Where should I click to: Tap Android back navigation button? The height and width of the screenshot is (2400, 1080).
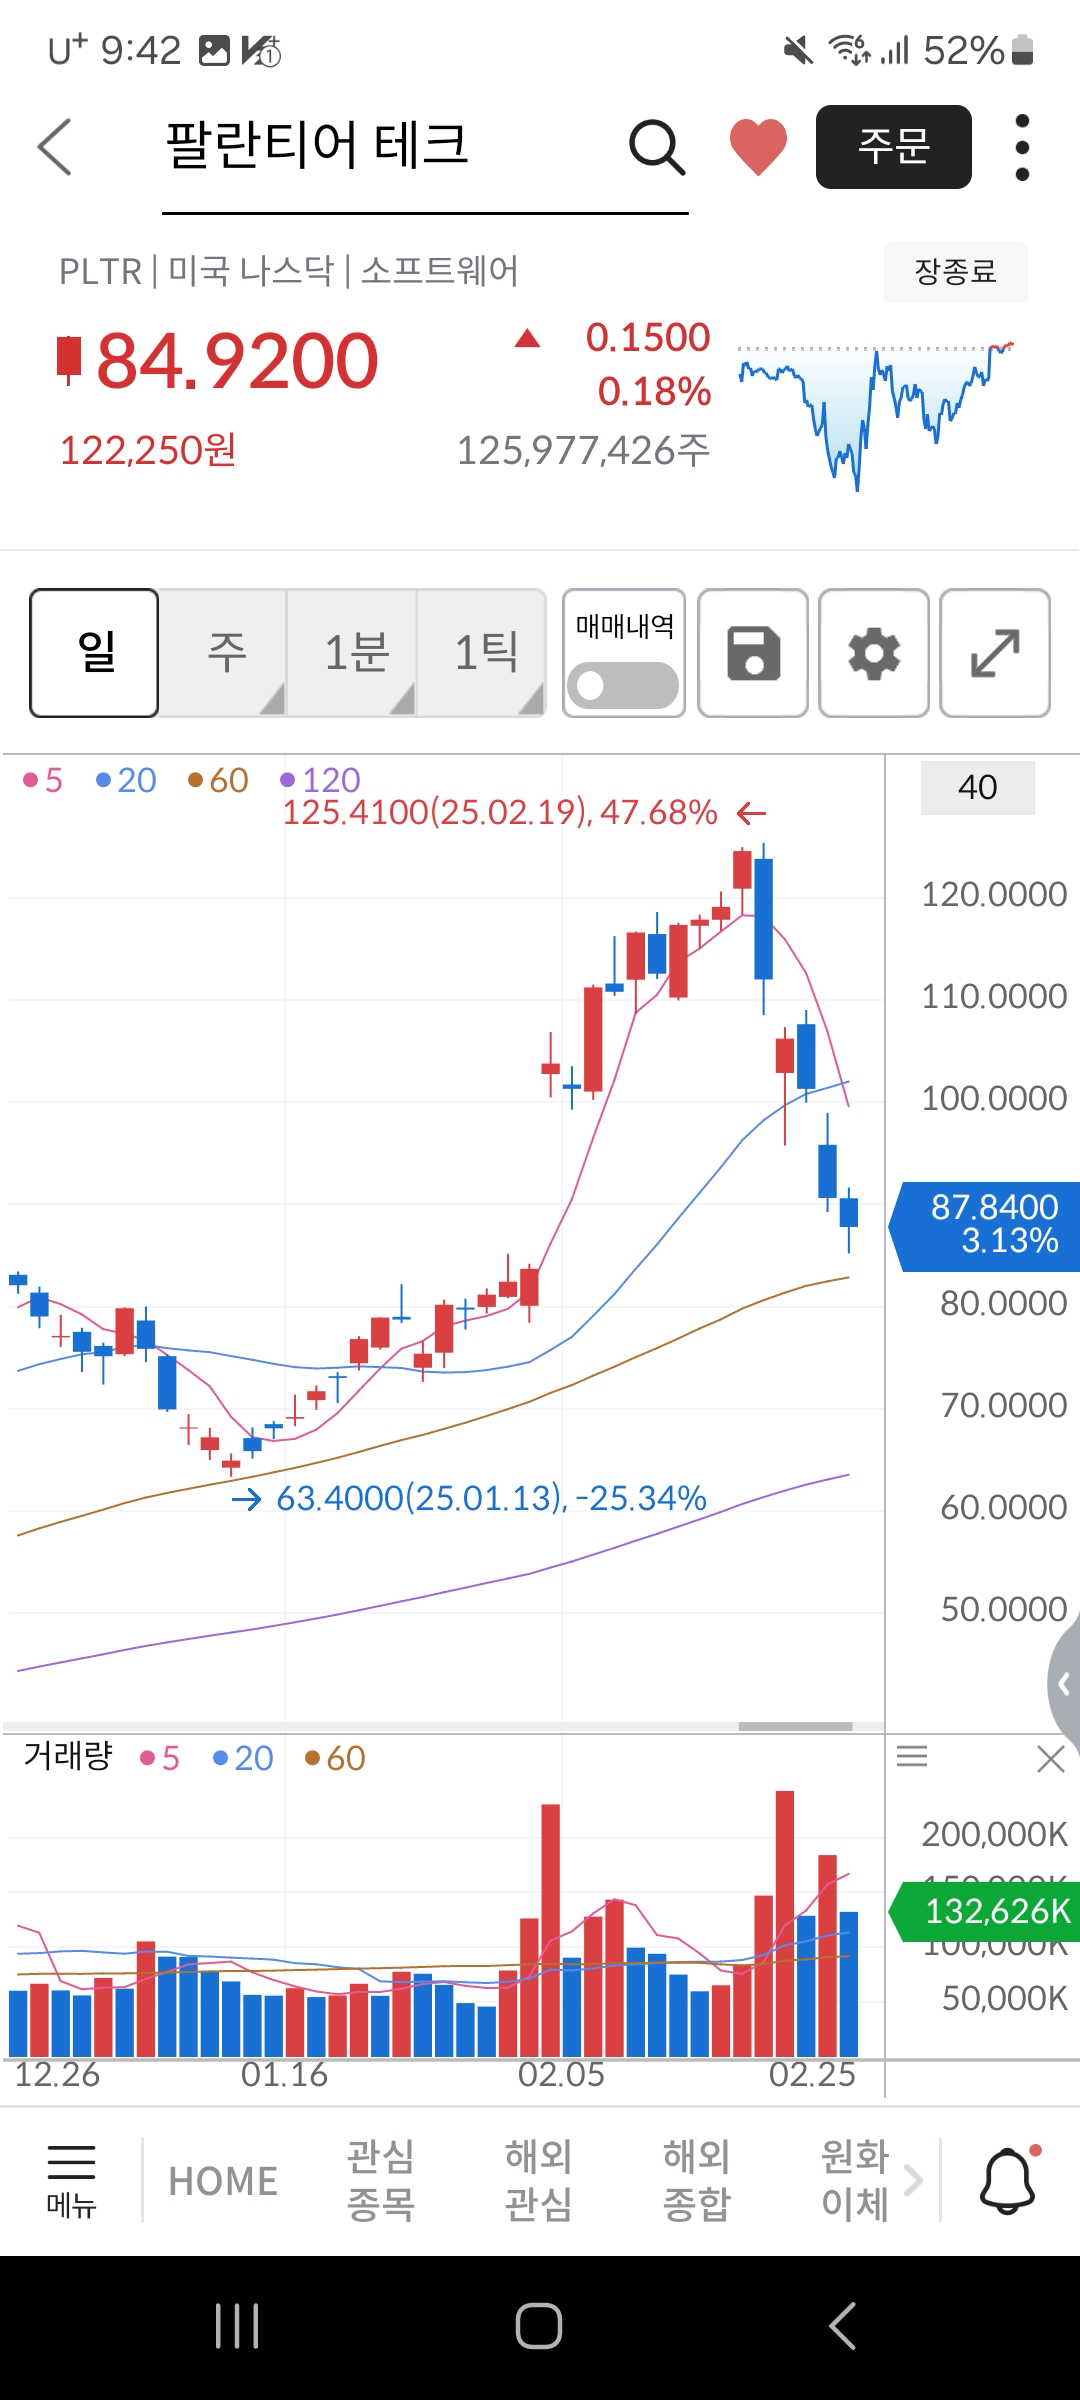pyautogui.click(x=842, y=2326)
